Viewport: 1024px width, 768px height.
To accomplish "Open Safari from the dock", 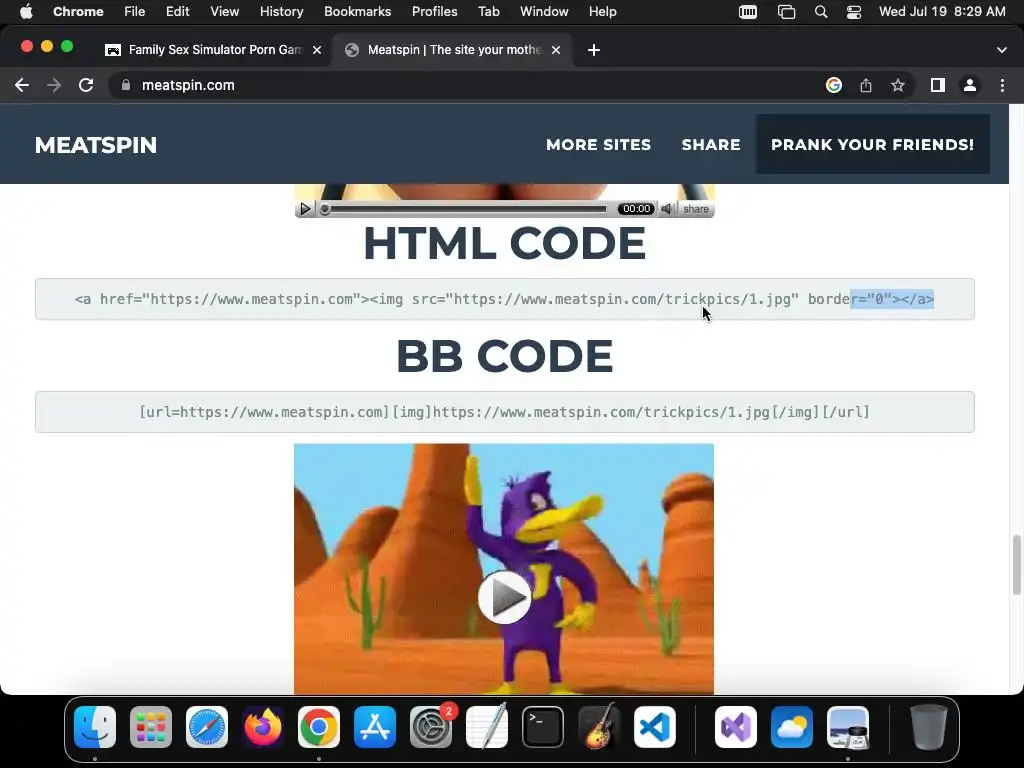I will click(x=207, y=727).
